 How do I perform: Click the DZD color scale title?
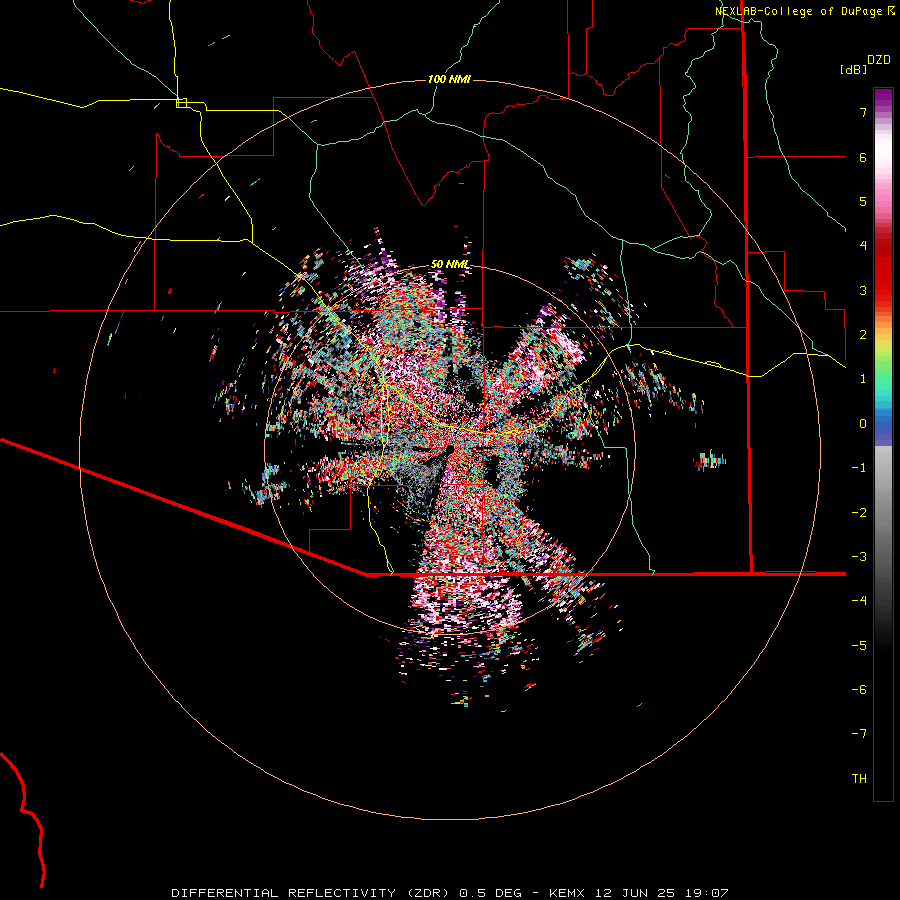coord(879,60)
